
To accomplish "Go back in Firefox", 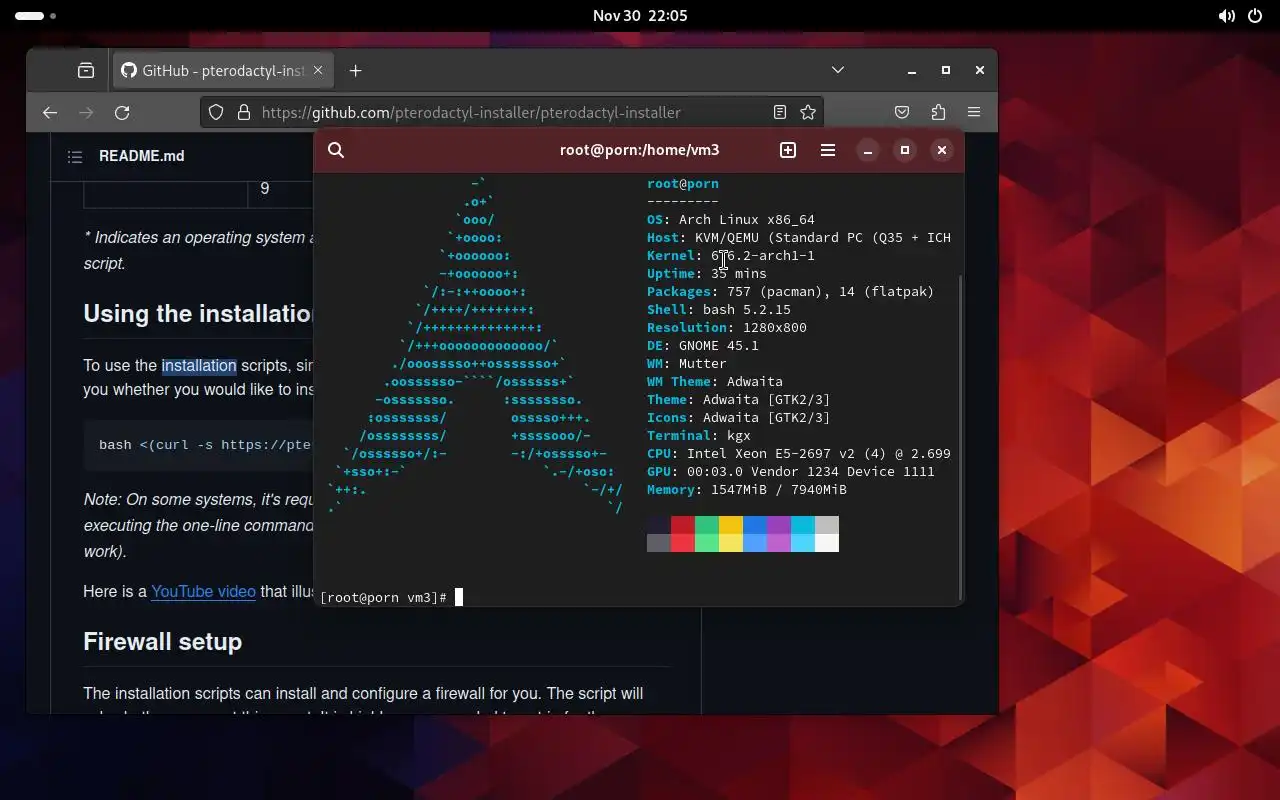I will (50, 113).
